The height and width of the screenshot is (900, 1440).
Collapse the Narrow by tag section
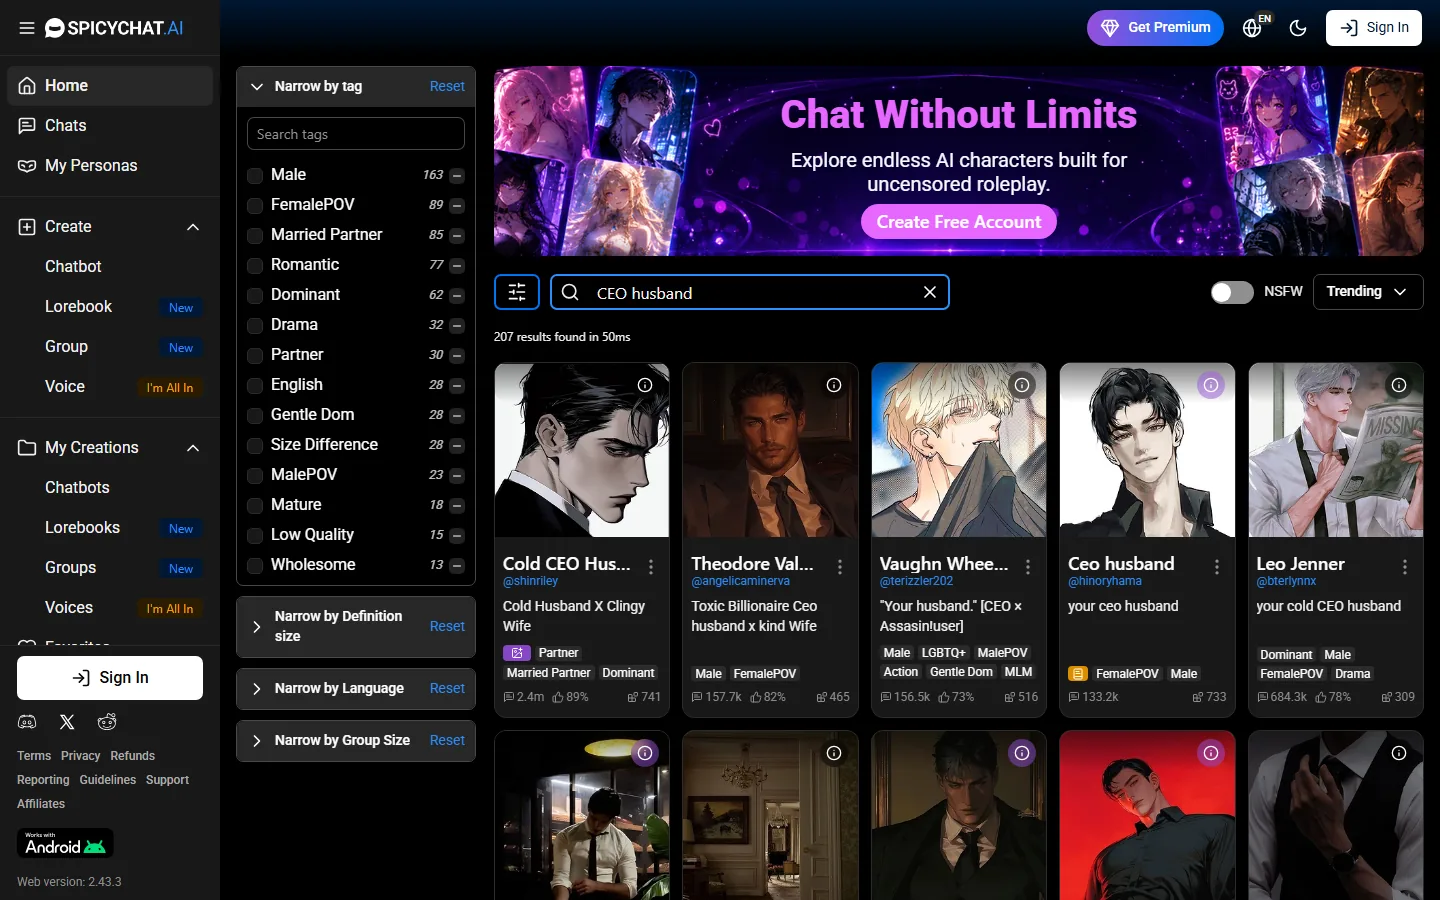[x=257, y=87]
